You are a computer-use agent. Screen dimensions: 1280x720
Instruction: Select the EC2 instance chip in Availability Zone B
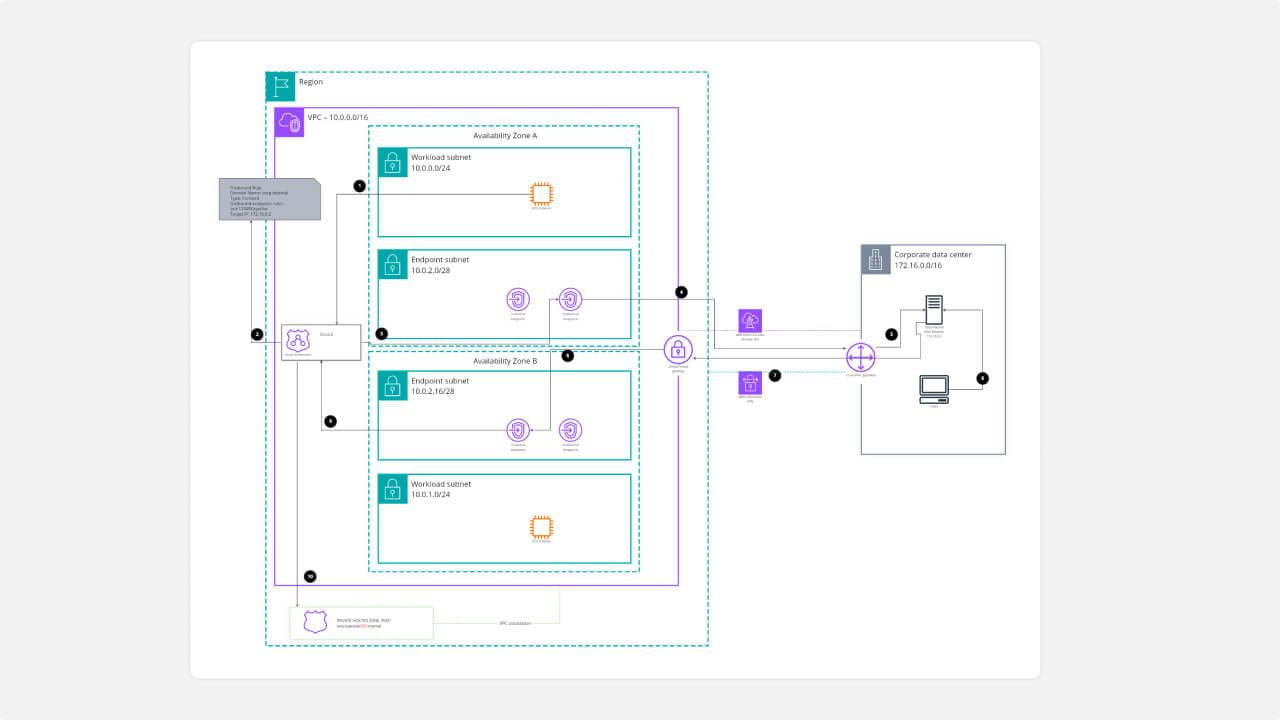point(541,527)
